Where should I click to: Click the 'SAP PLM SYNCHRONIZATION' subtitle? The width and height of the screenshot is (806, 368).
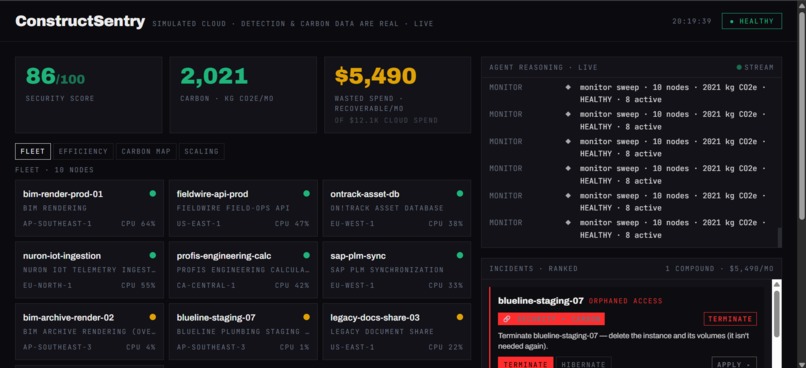387,270
